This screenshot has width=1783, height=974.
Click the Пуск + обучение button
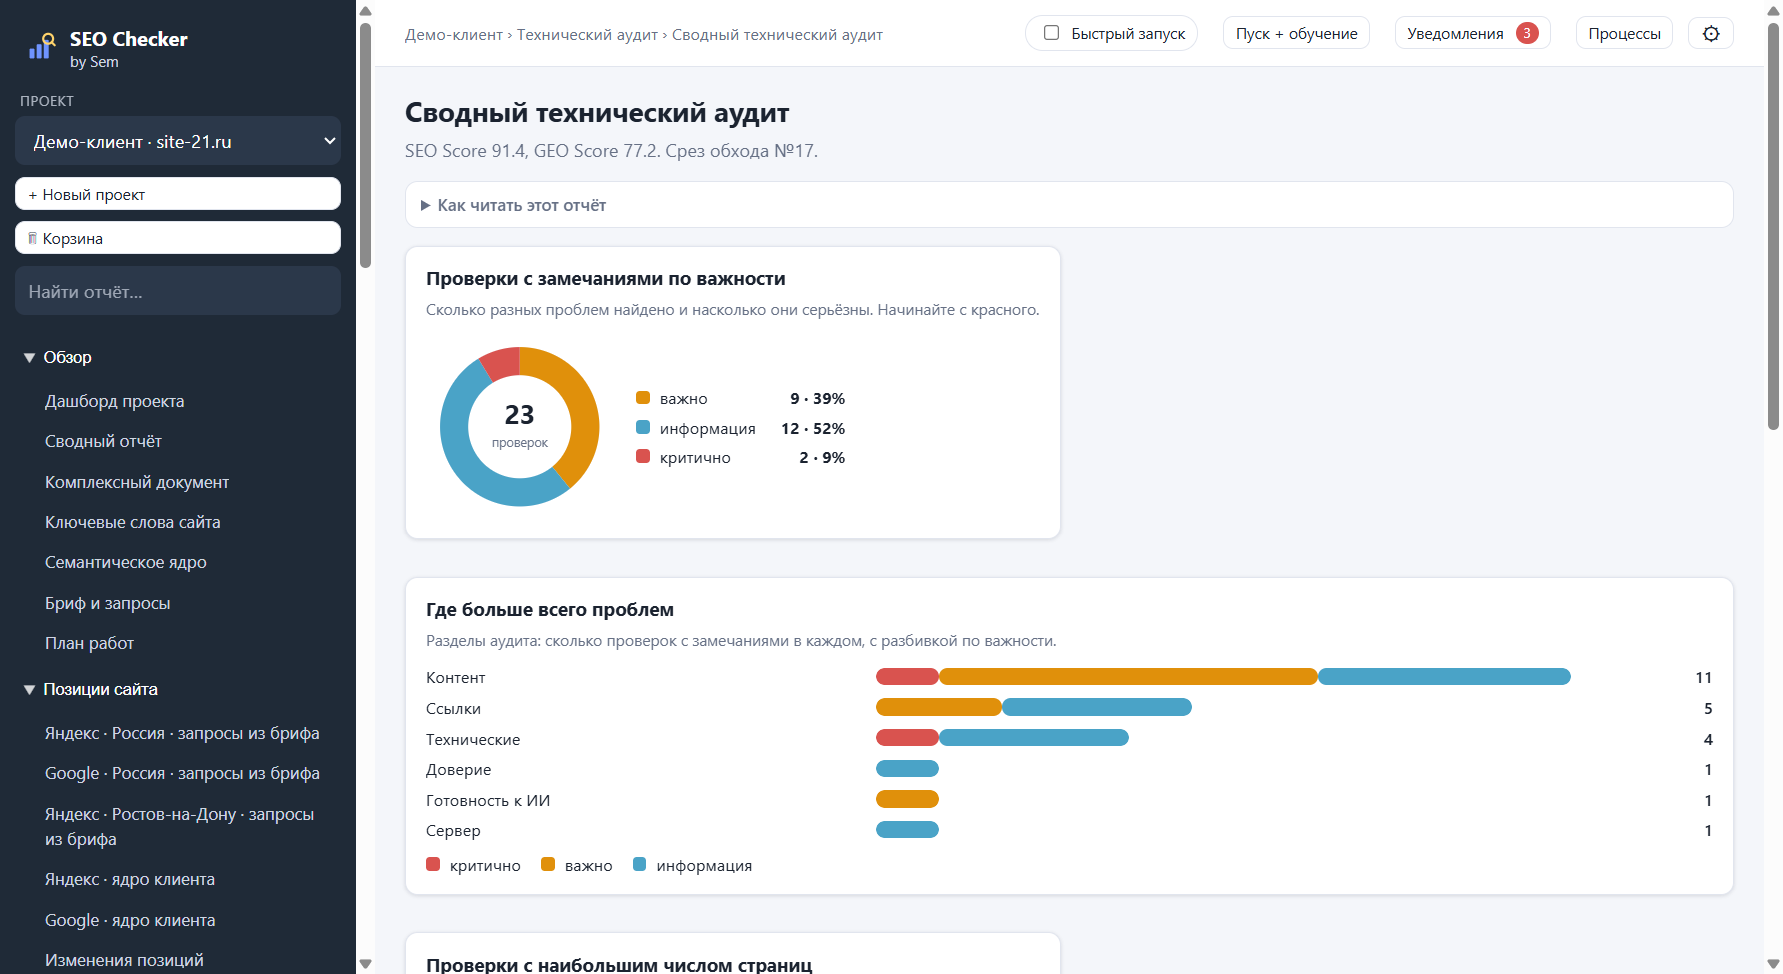(1296, 33)
